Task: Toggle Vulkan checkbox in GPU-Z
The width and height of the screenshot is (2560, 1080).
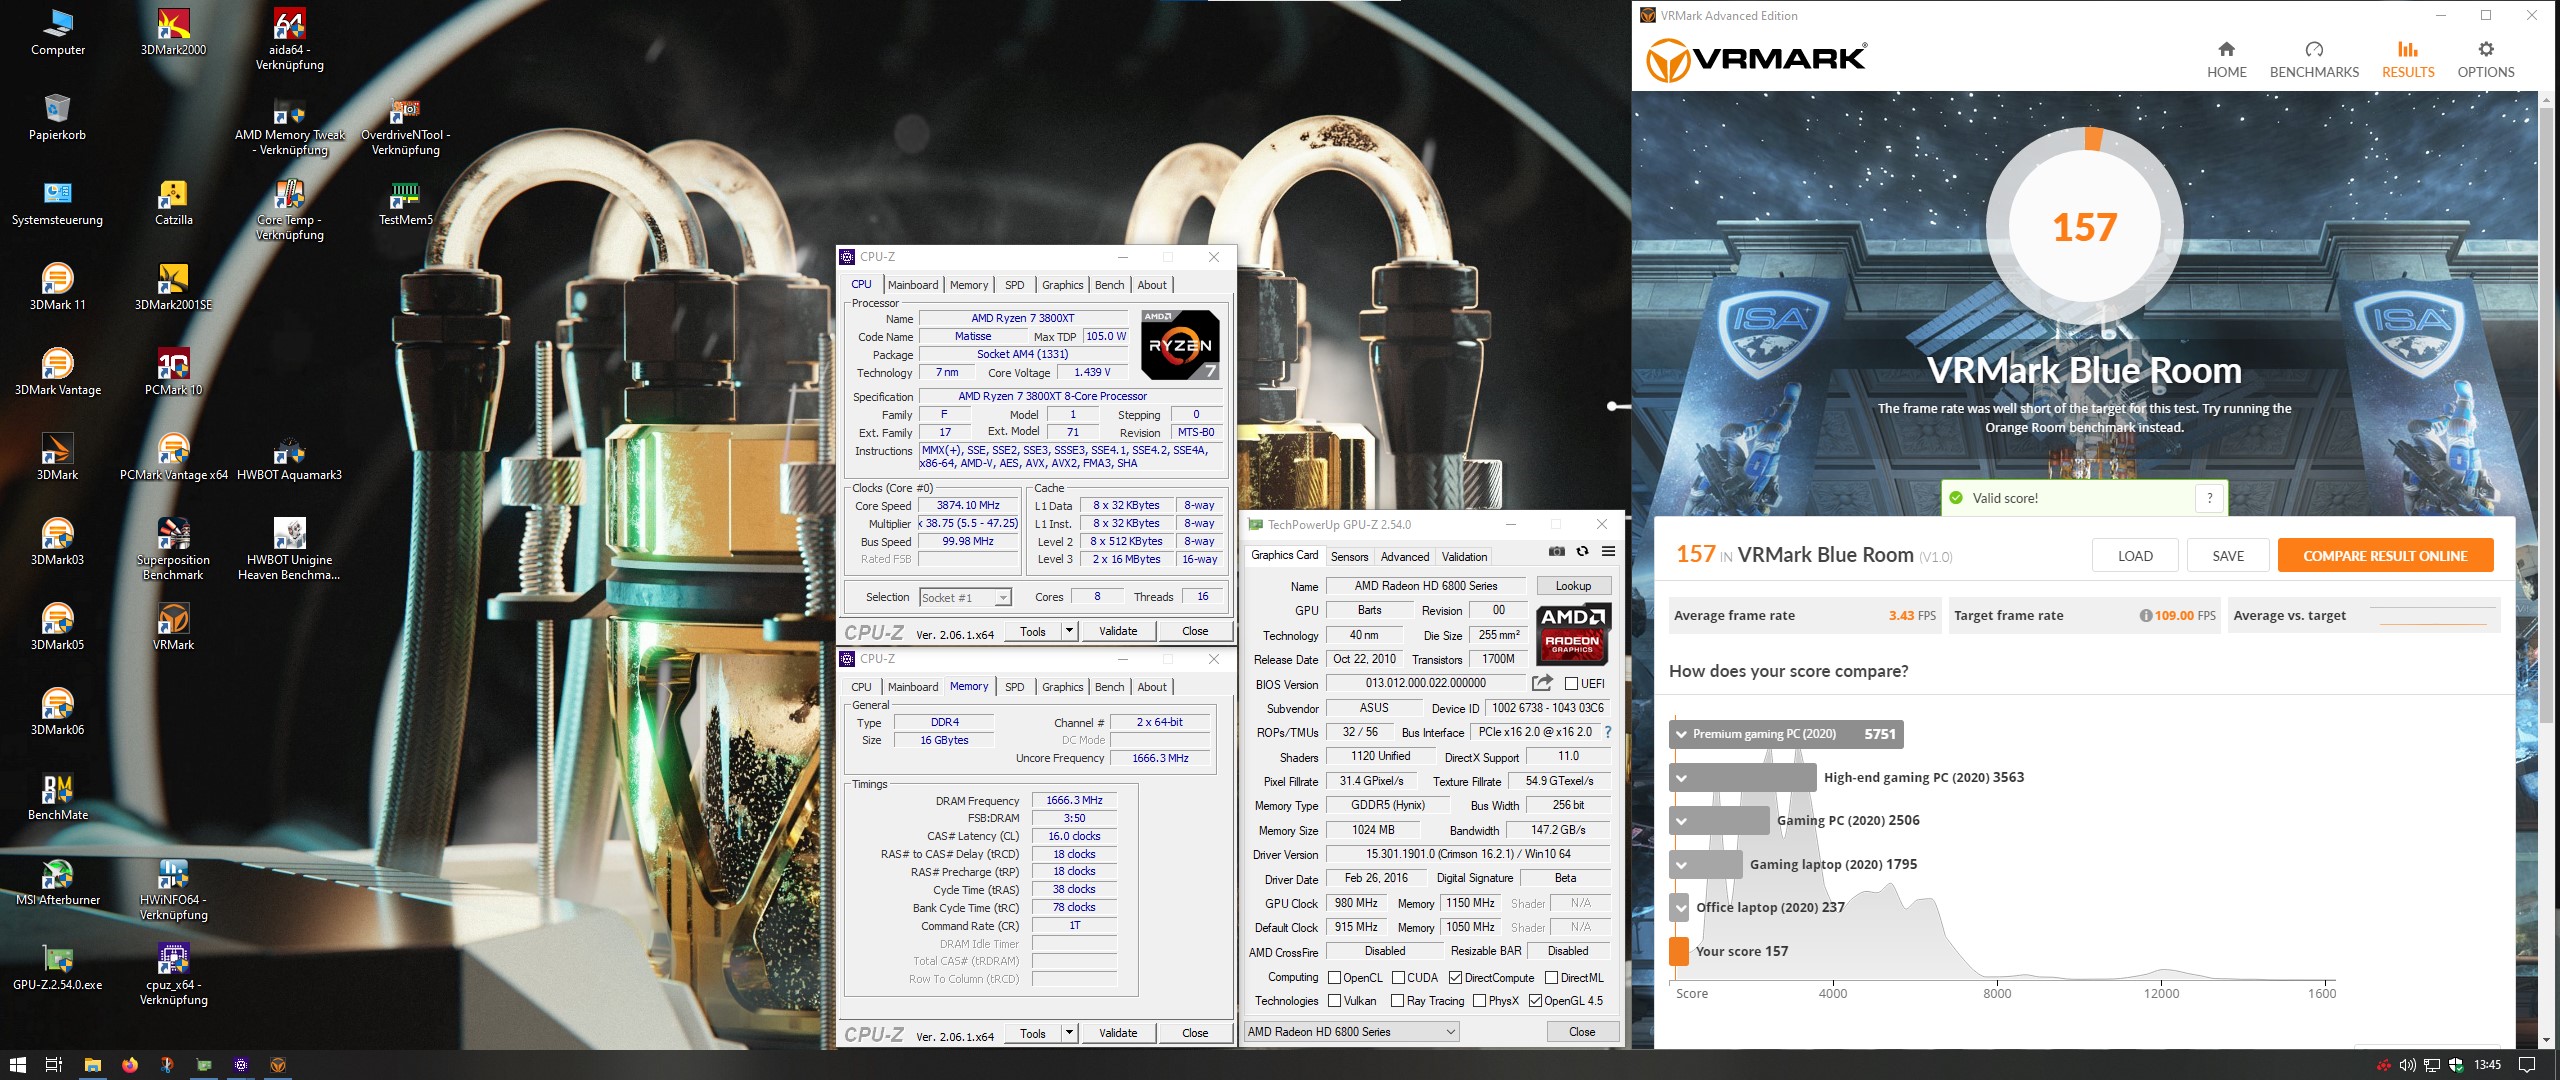Action: coord(1334,1001)
